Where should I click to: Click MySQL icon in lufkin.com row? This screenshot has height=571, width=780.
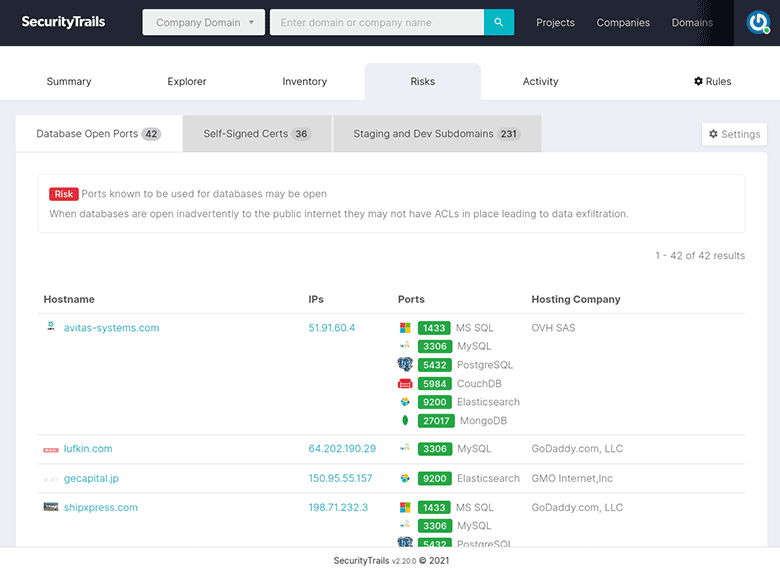click(405, 448)
